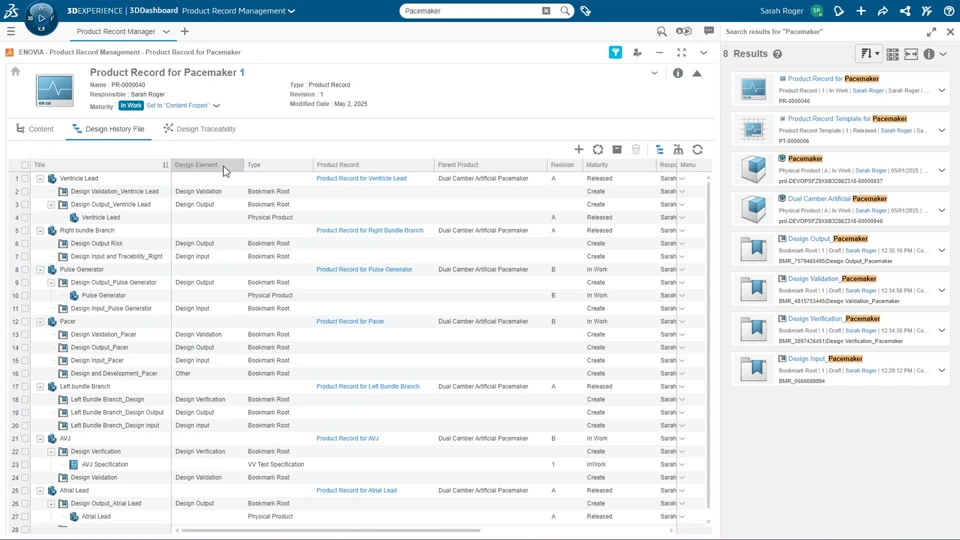The image size is (960, 540).
Task: Click the Product Record for Pacemaker thumbnail
Action: click(x=54, y=91)
